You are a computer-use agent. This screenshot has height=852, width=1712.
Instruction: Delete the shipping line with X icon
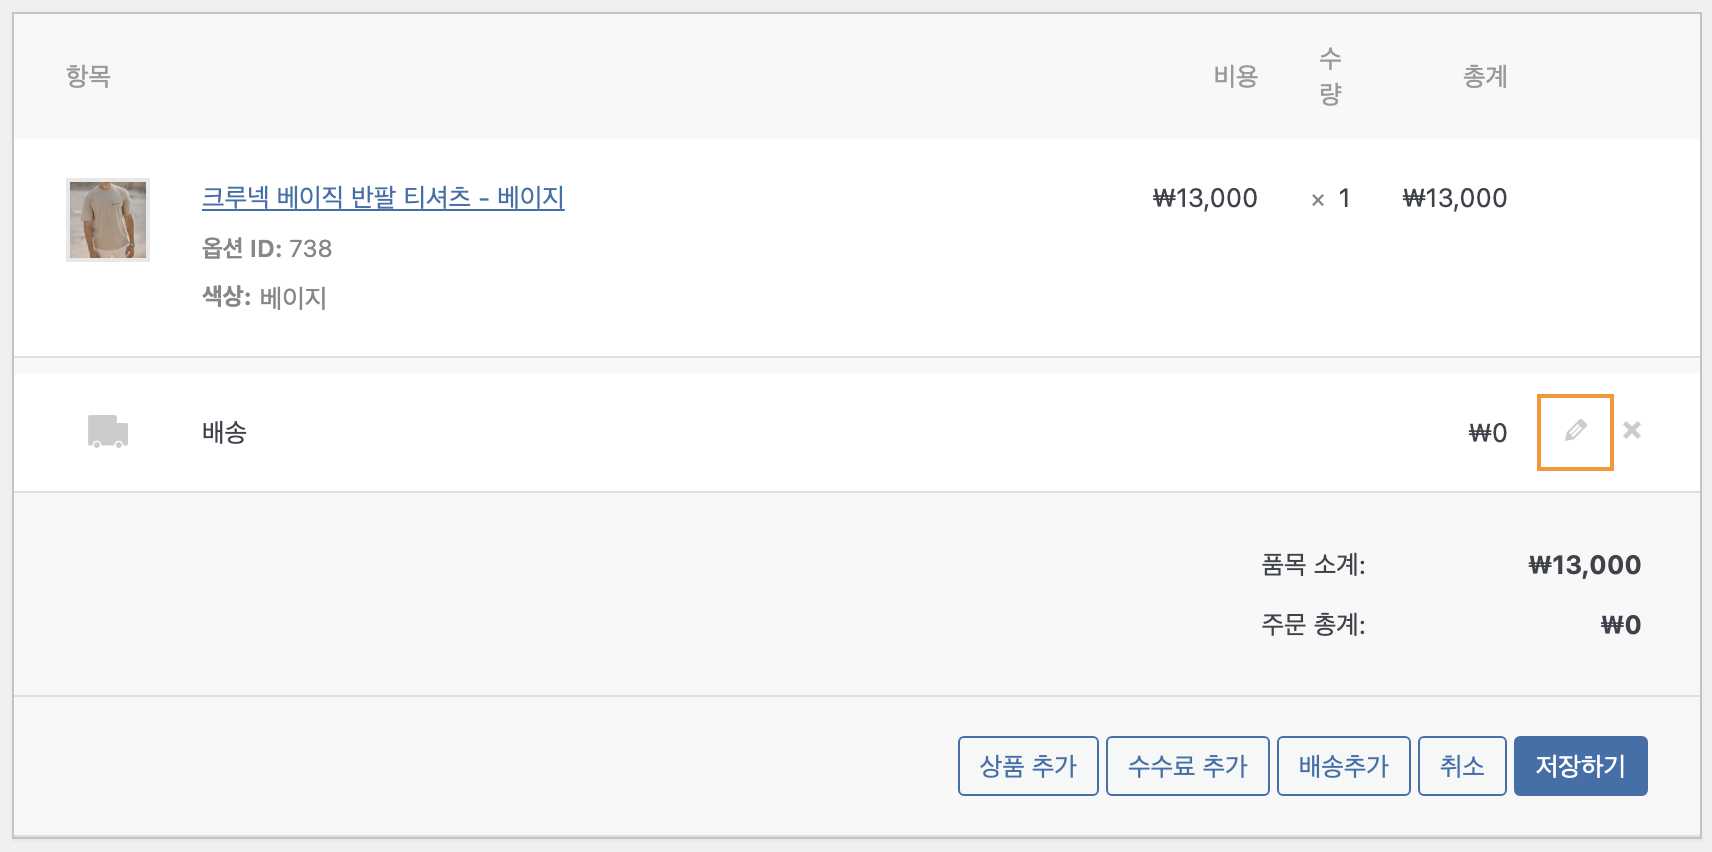(x=1632, y=430)
